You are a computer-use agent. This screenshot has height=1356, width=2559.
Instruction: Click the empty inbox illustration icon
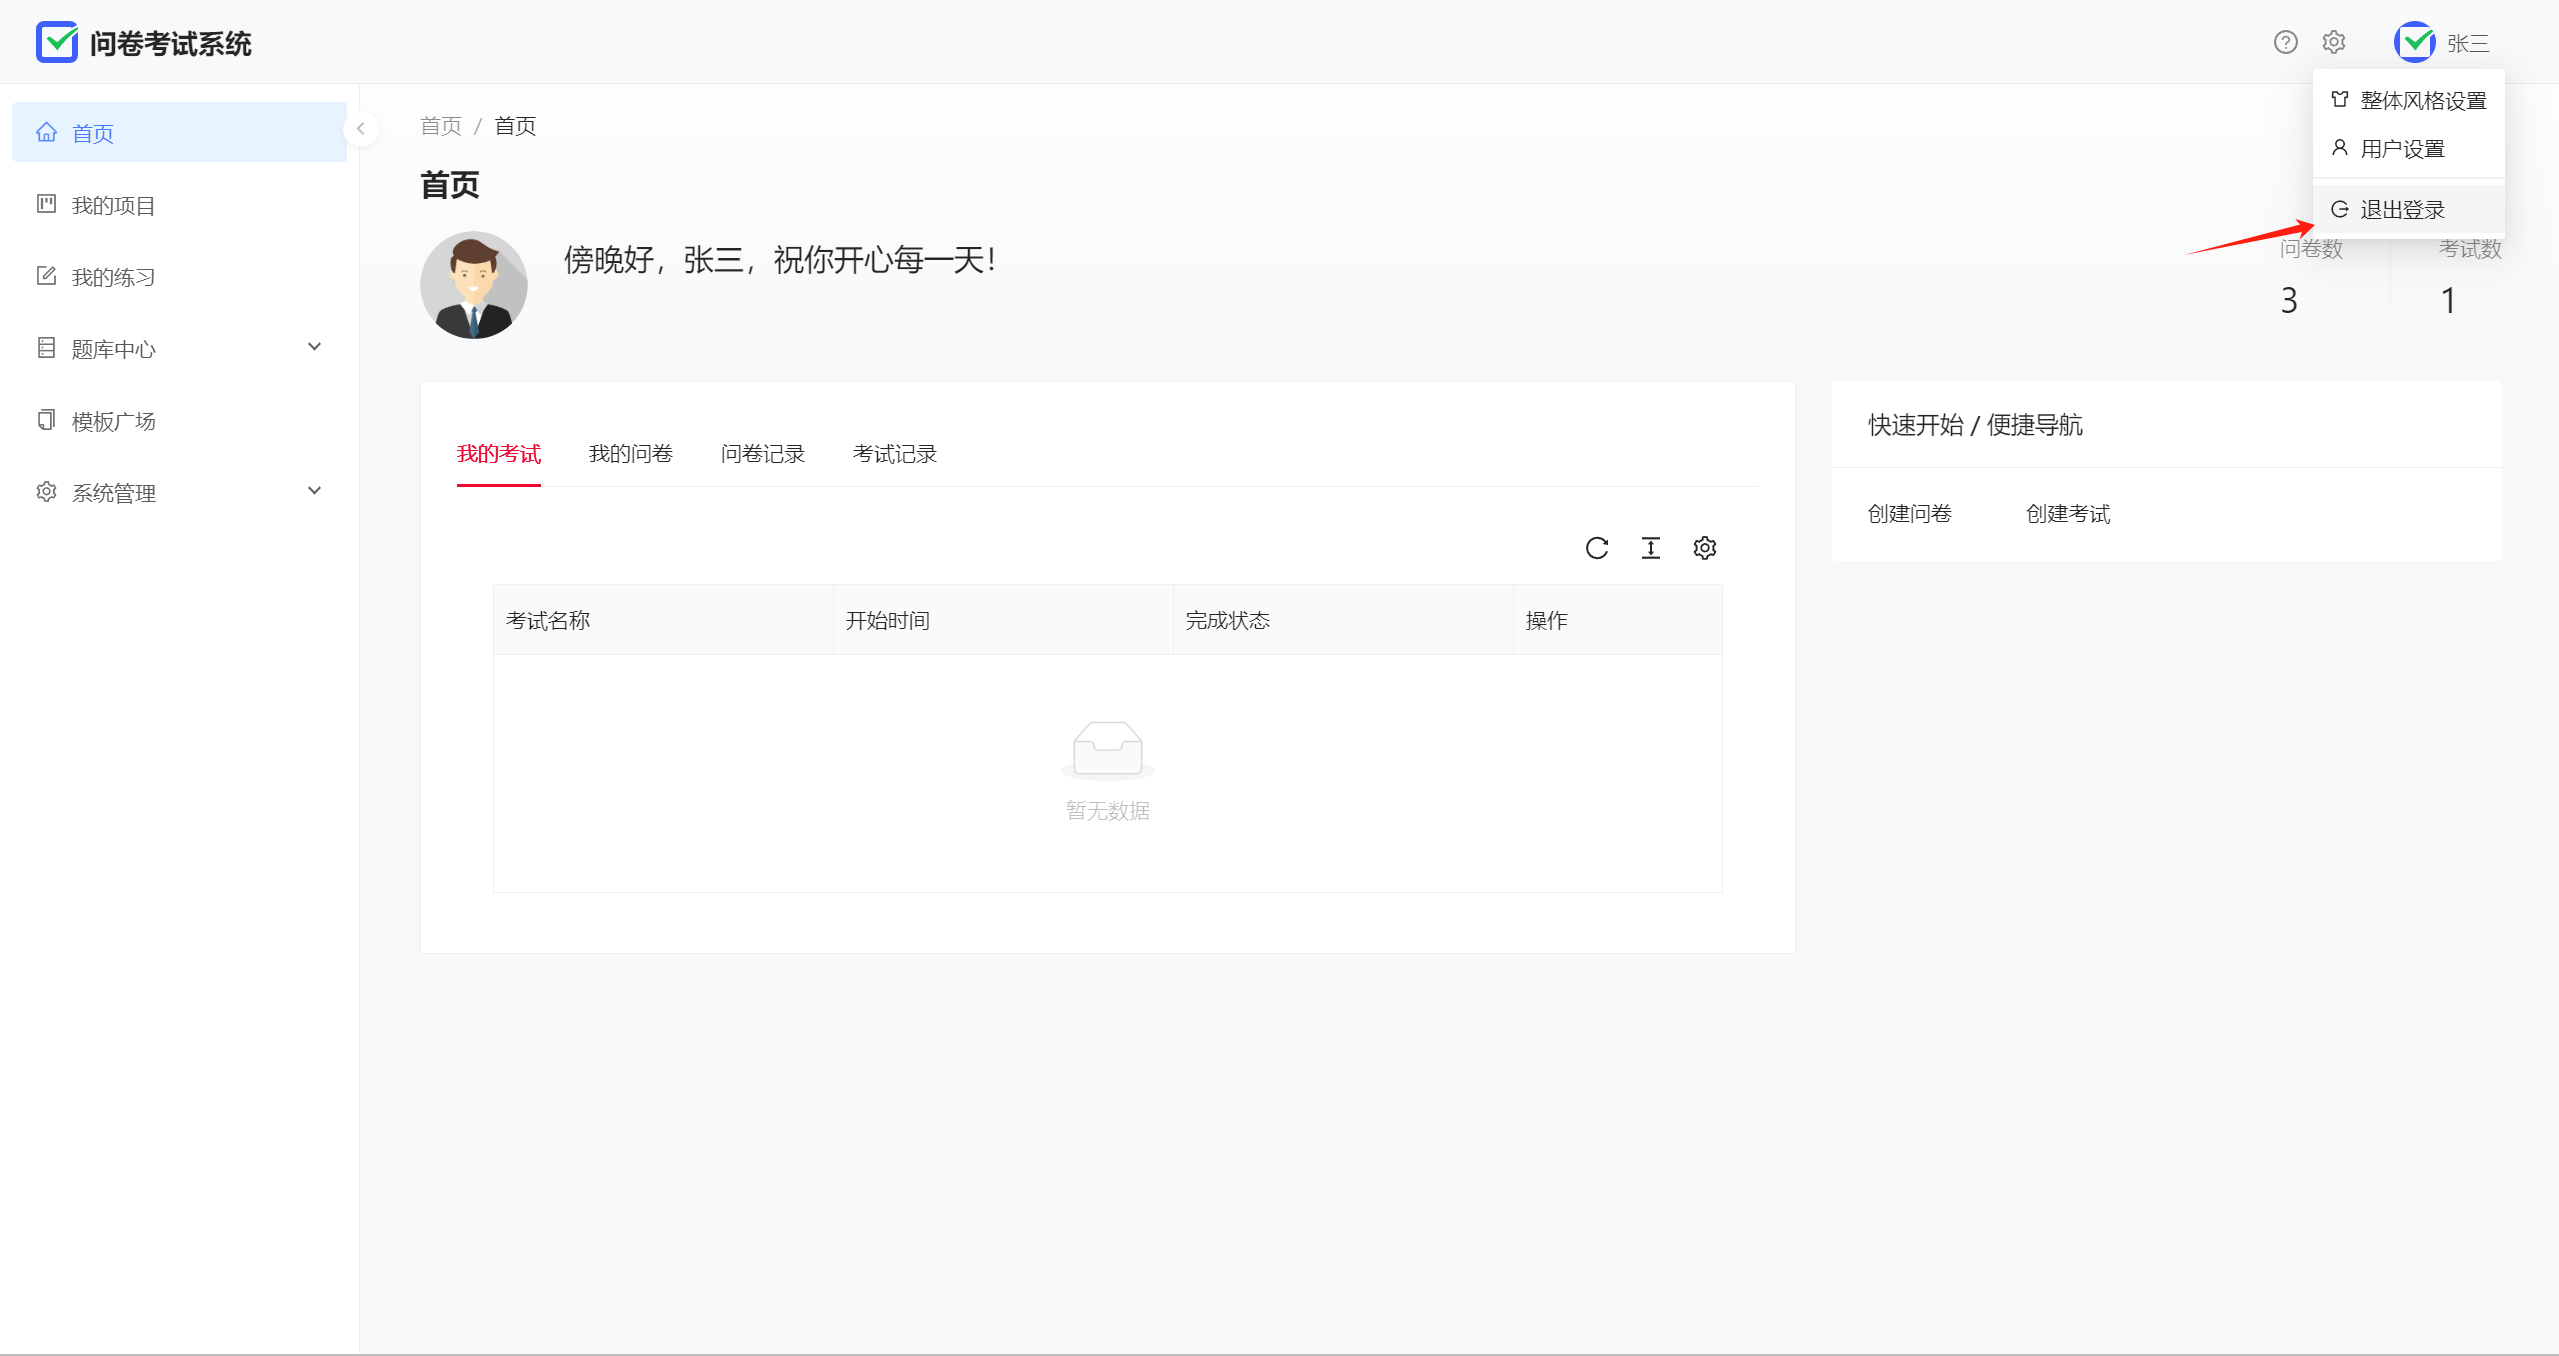pyautogui.click(x=1108, y=750)
